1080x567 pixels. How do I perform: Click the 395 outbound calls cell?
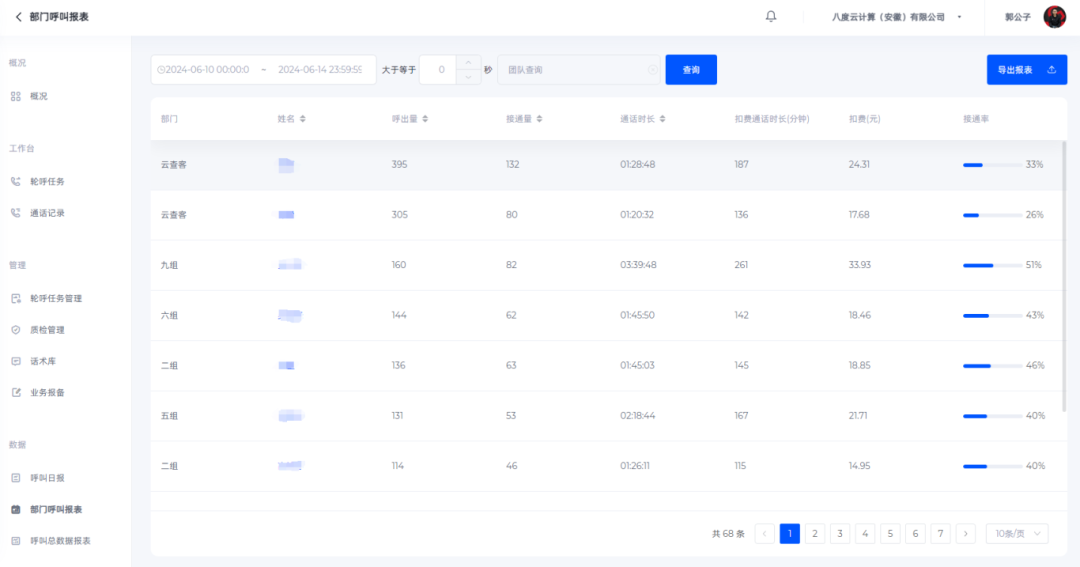399,165
